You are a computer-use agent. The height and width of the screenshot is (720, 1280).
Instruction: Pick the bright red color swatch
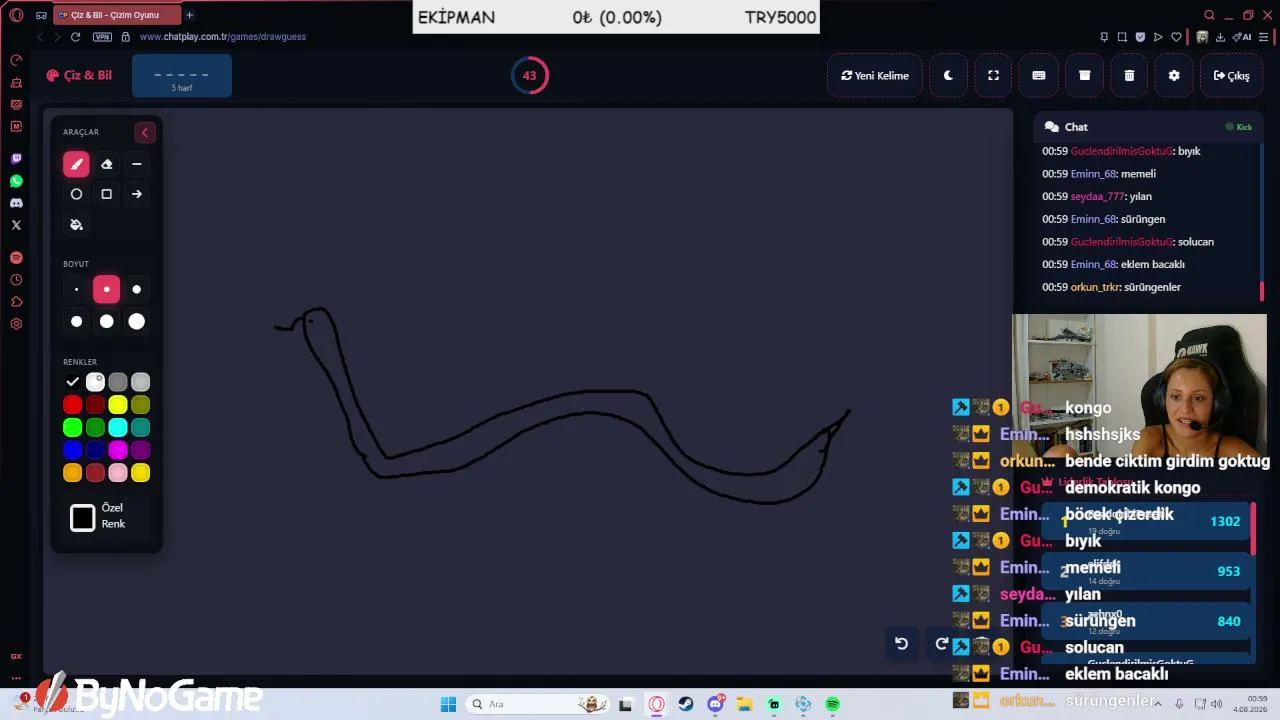[72, 405]
